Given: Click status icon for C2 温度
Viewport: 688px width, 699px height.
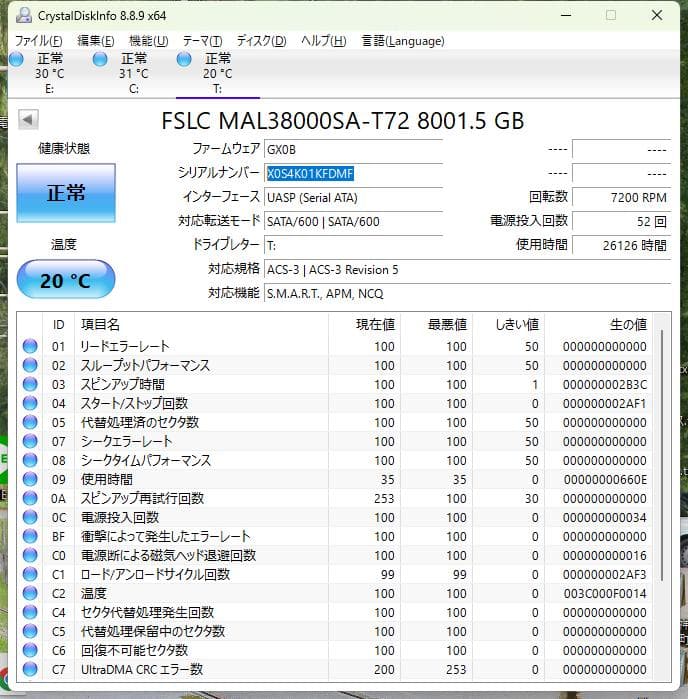Looking at the screenshot, I should [30, 593].
